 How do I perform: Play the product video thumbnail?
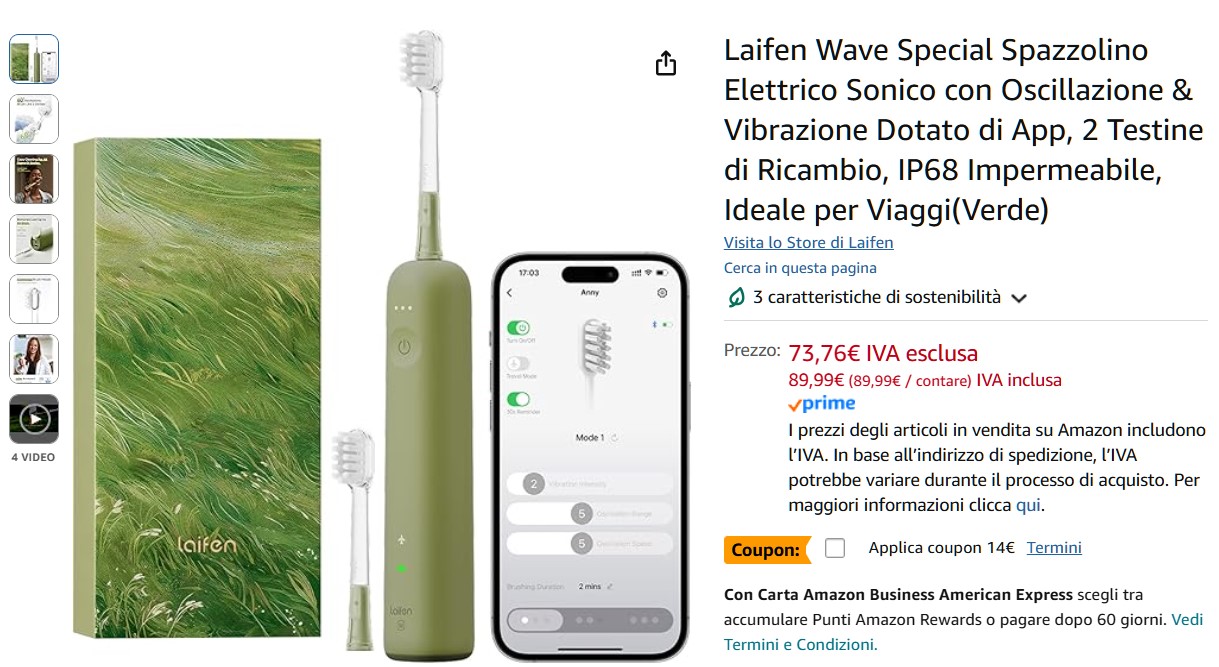tap(34, 419)
